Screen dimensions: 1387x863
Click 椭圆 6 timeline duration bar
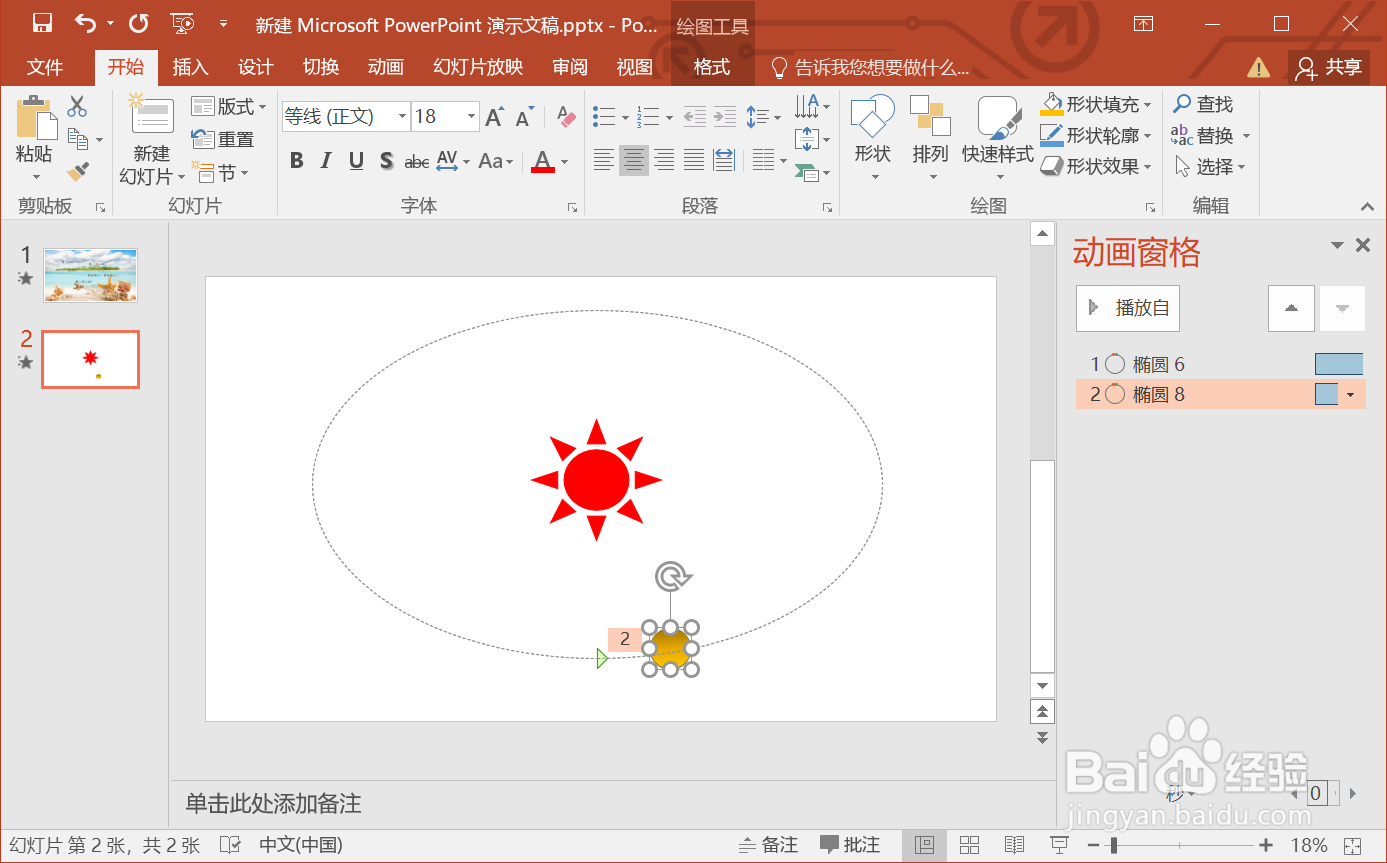[x=1339, y=364]
